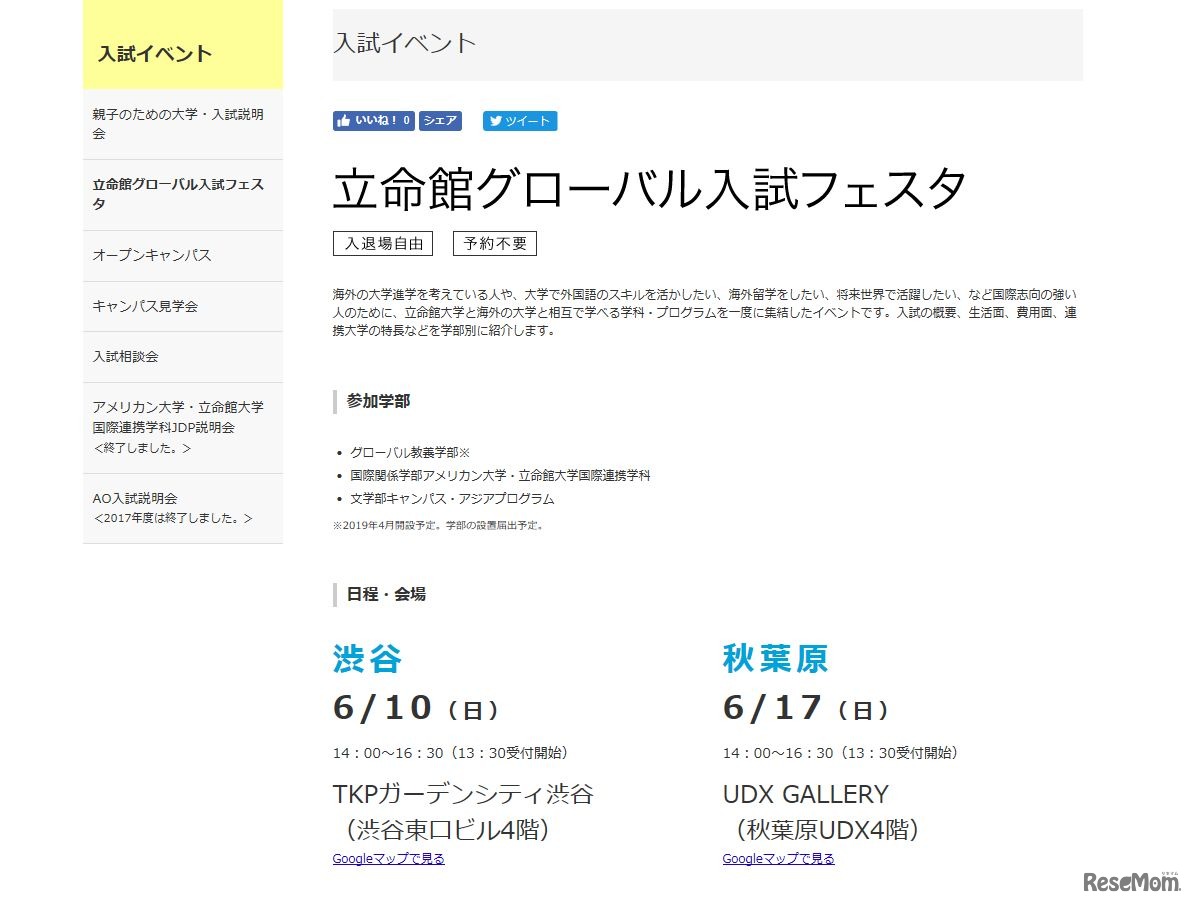Screen dimensions: 1194x905
Task: Click the ※2019年4月開設予定 footnote text
Action: coord(439,526)
